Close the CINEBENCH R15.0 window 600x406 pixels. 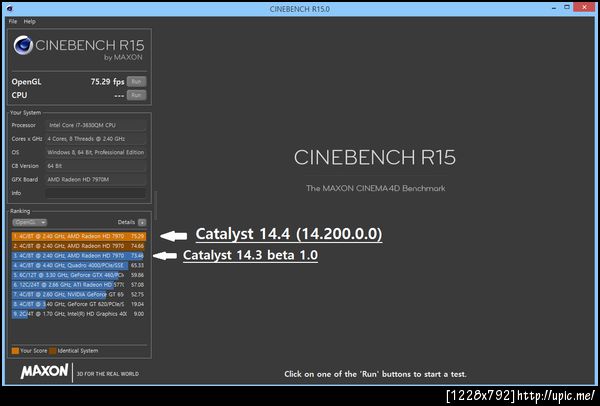click(584, 7)
